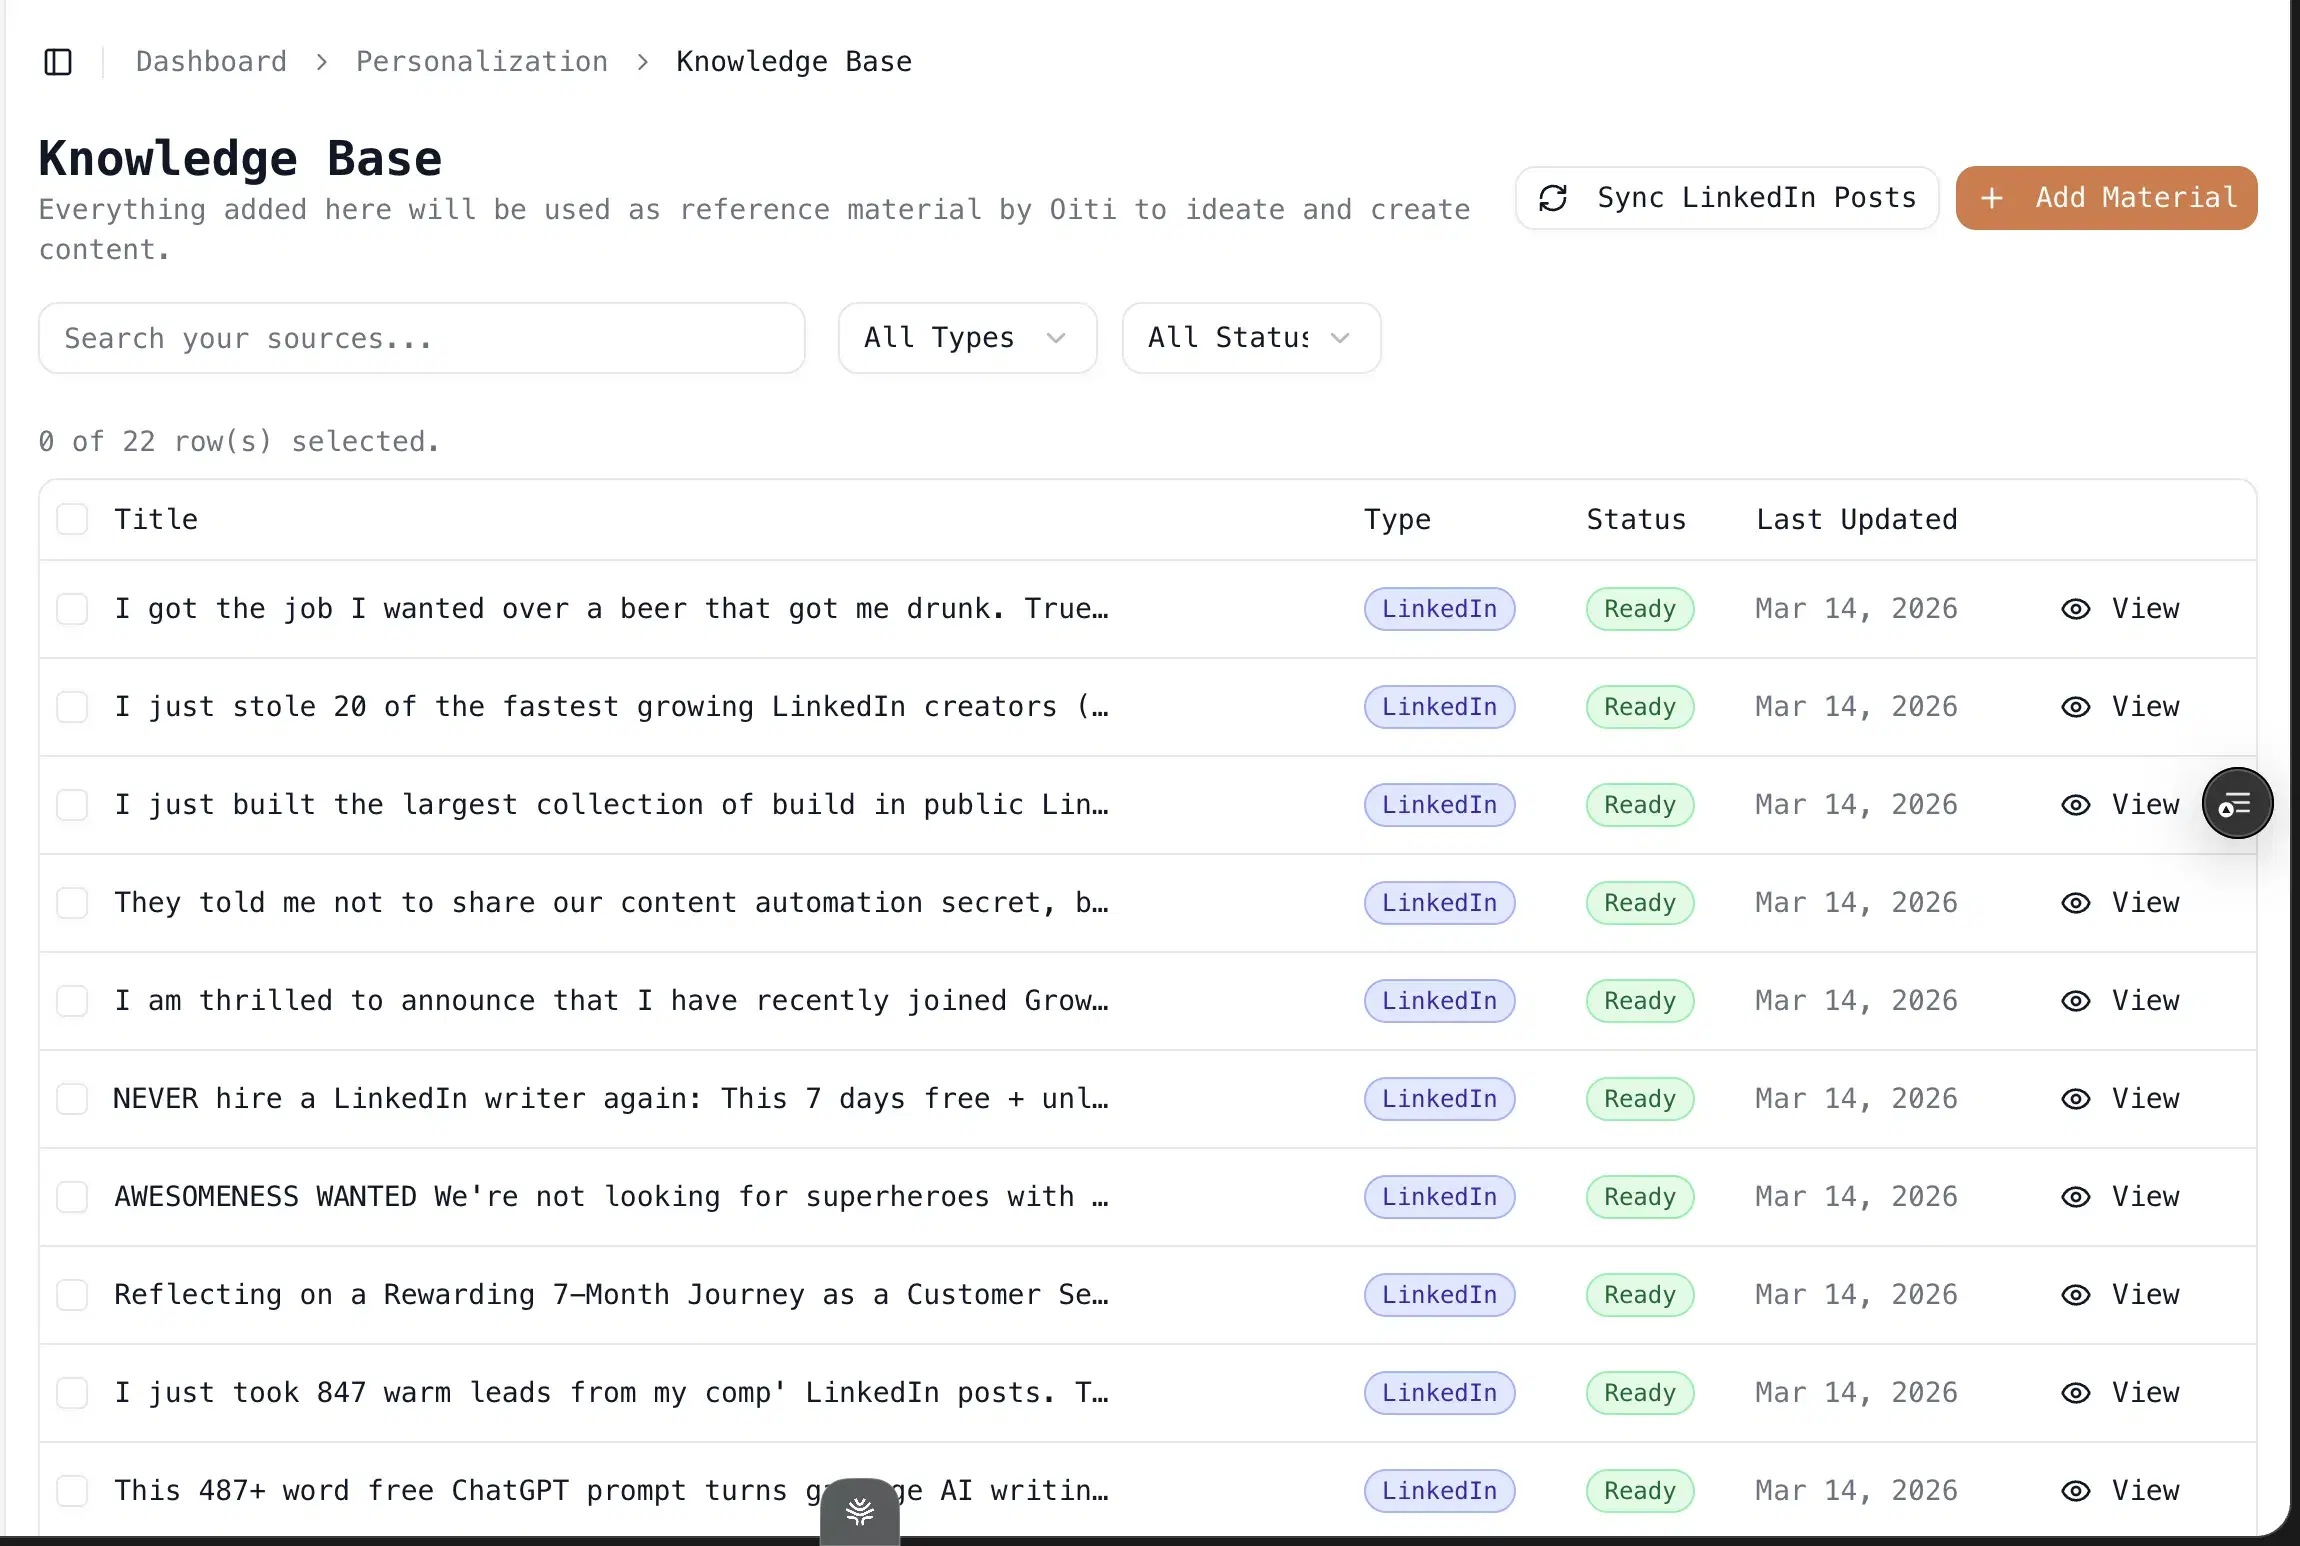Click the Last Updated column header
The image size is (2300, 1546).
point(1857,519)
